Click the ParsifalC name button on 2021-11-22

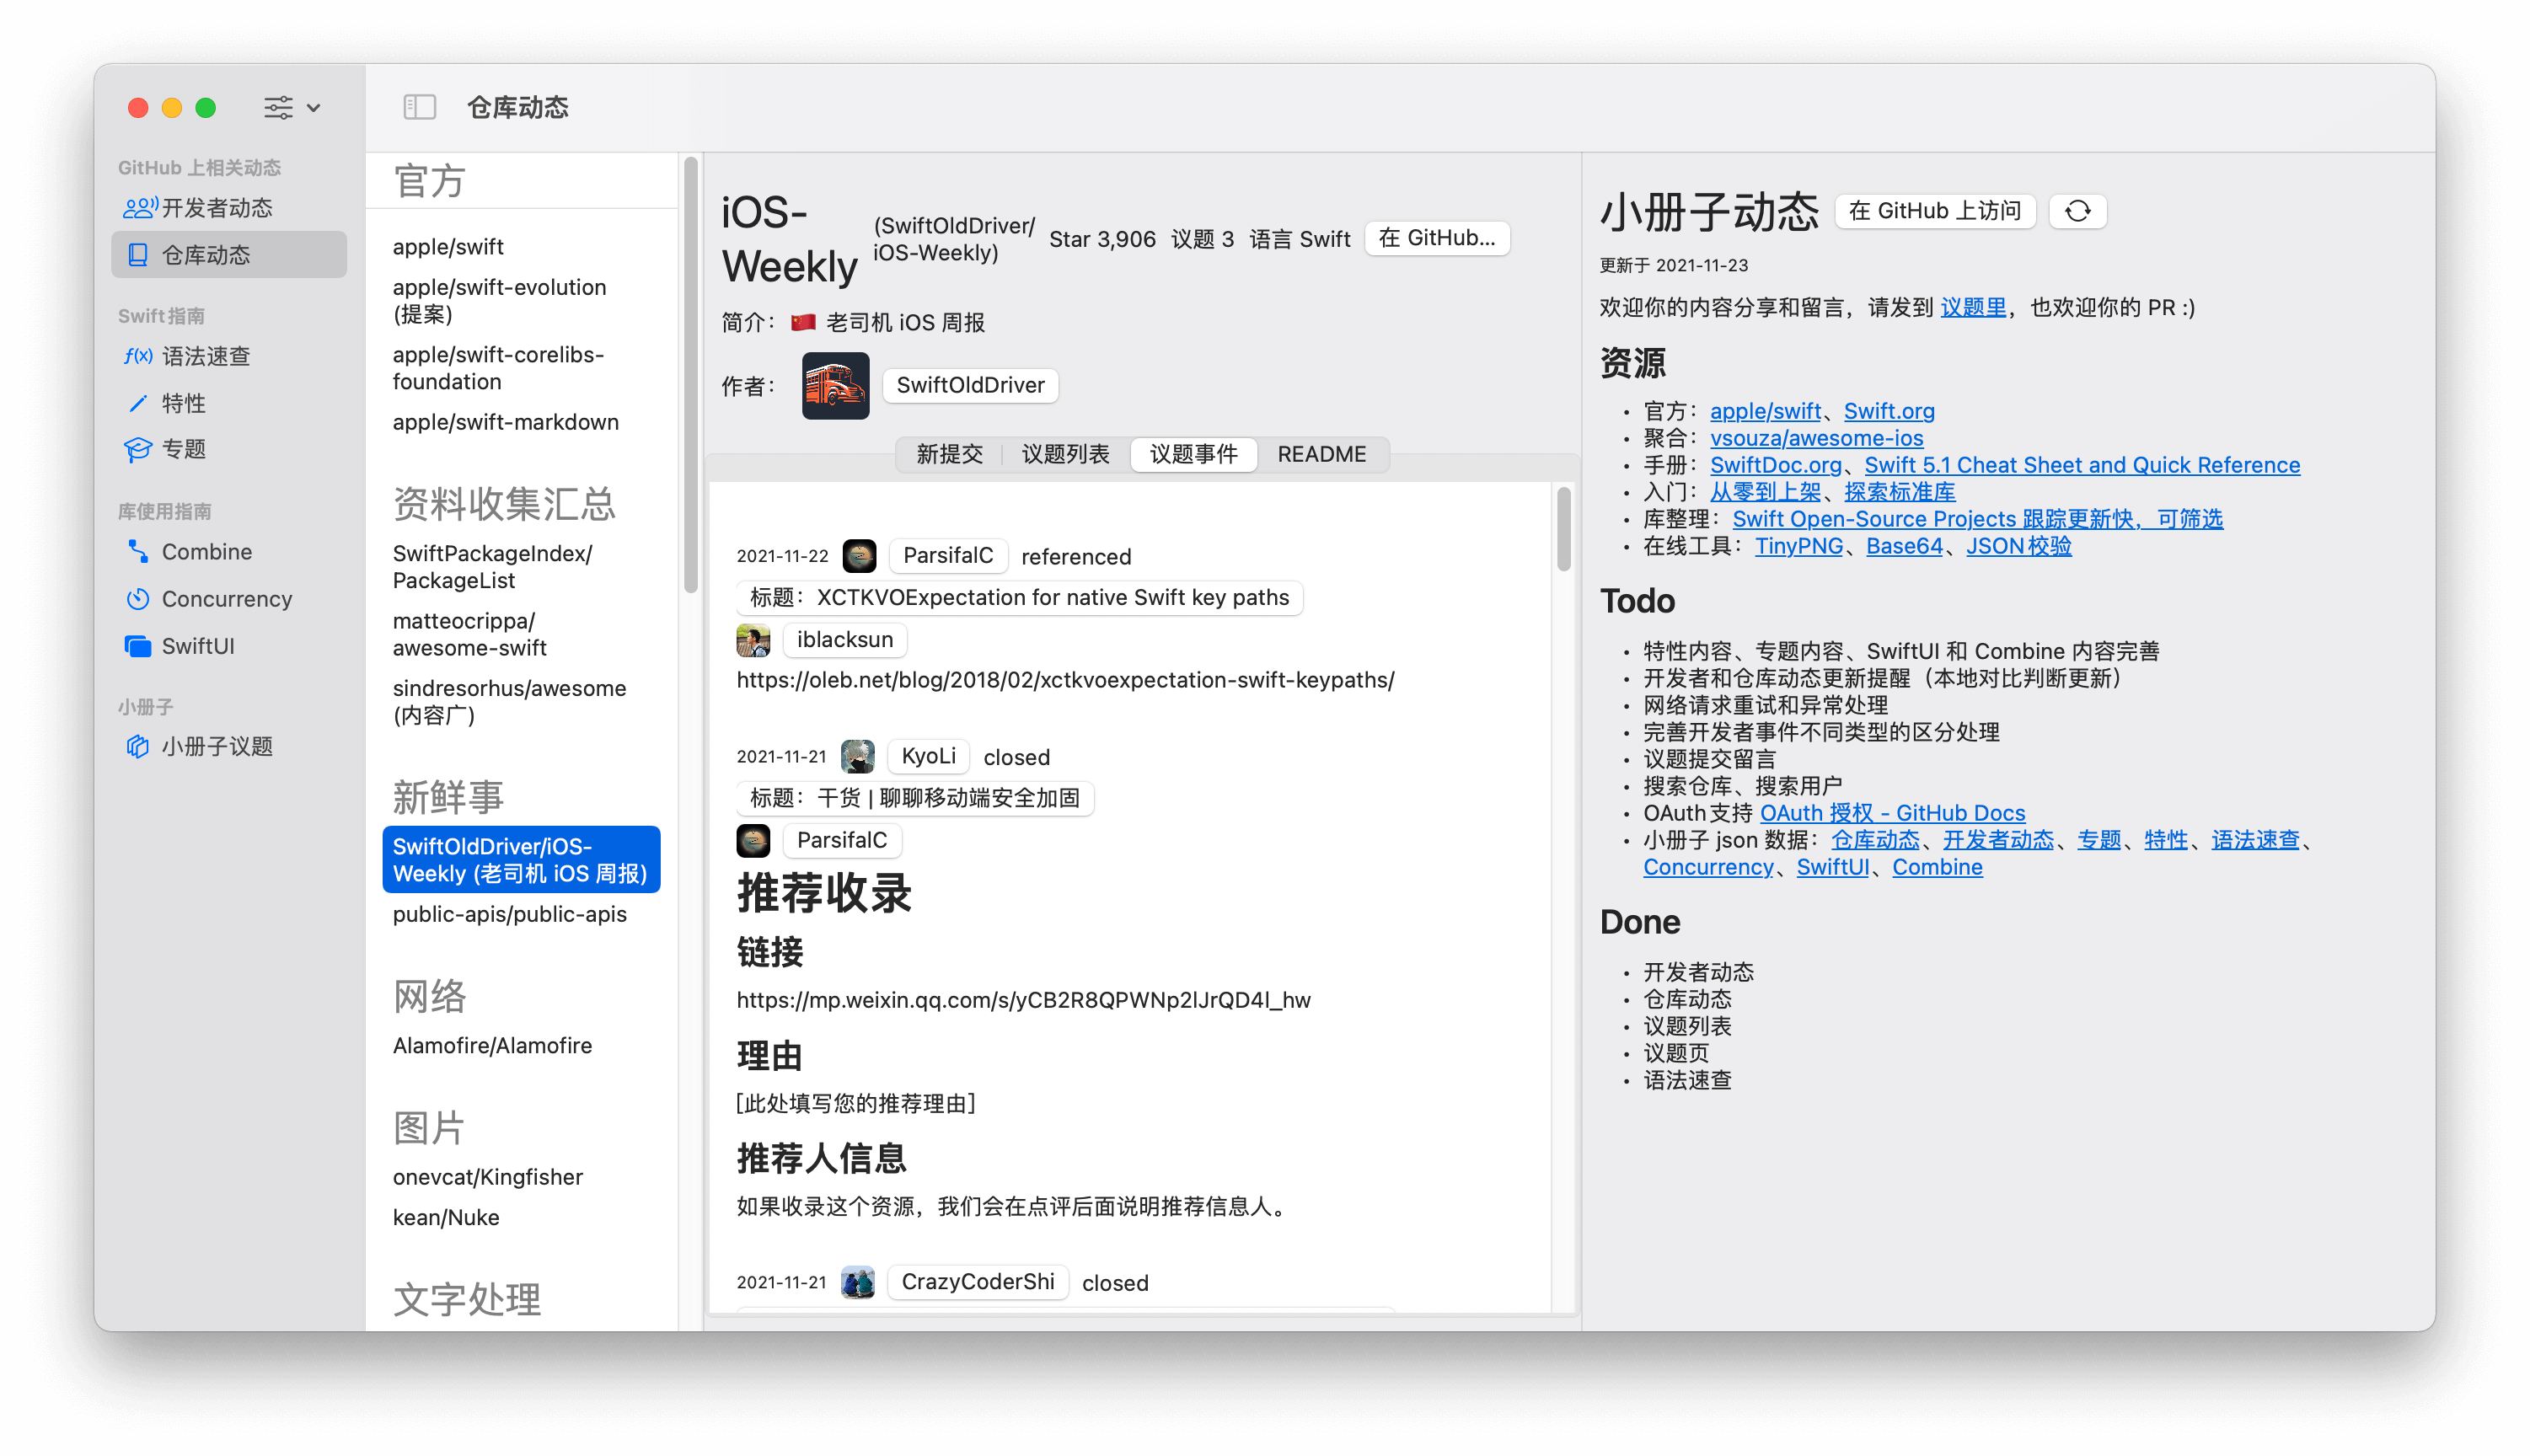[948, 556]
